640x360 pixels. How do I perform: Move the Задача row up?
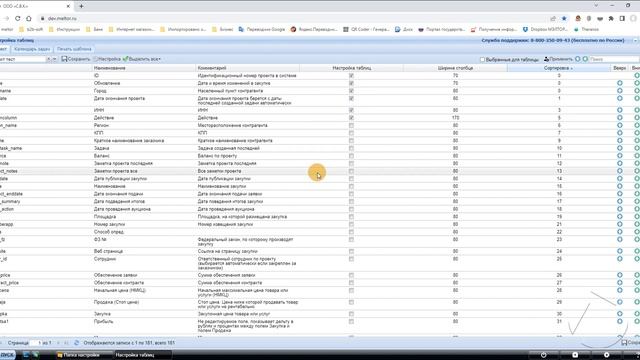point(620,149)
